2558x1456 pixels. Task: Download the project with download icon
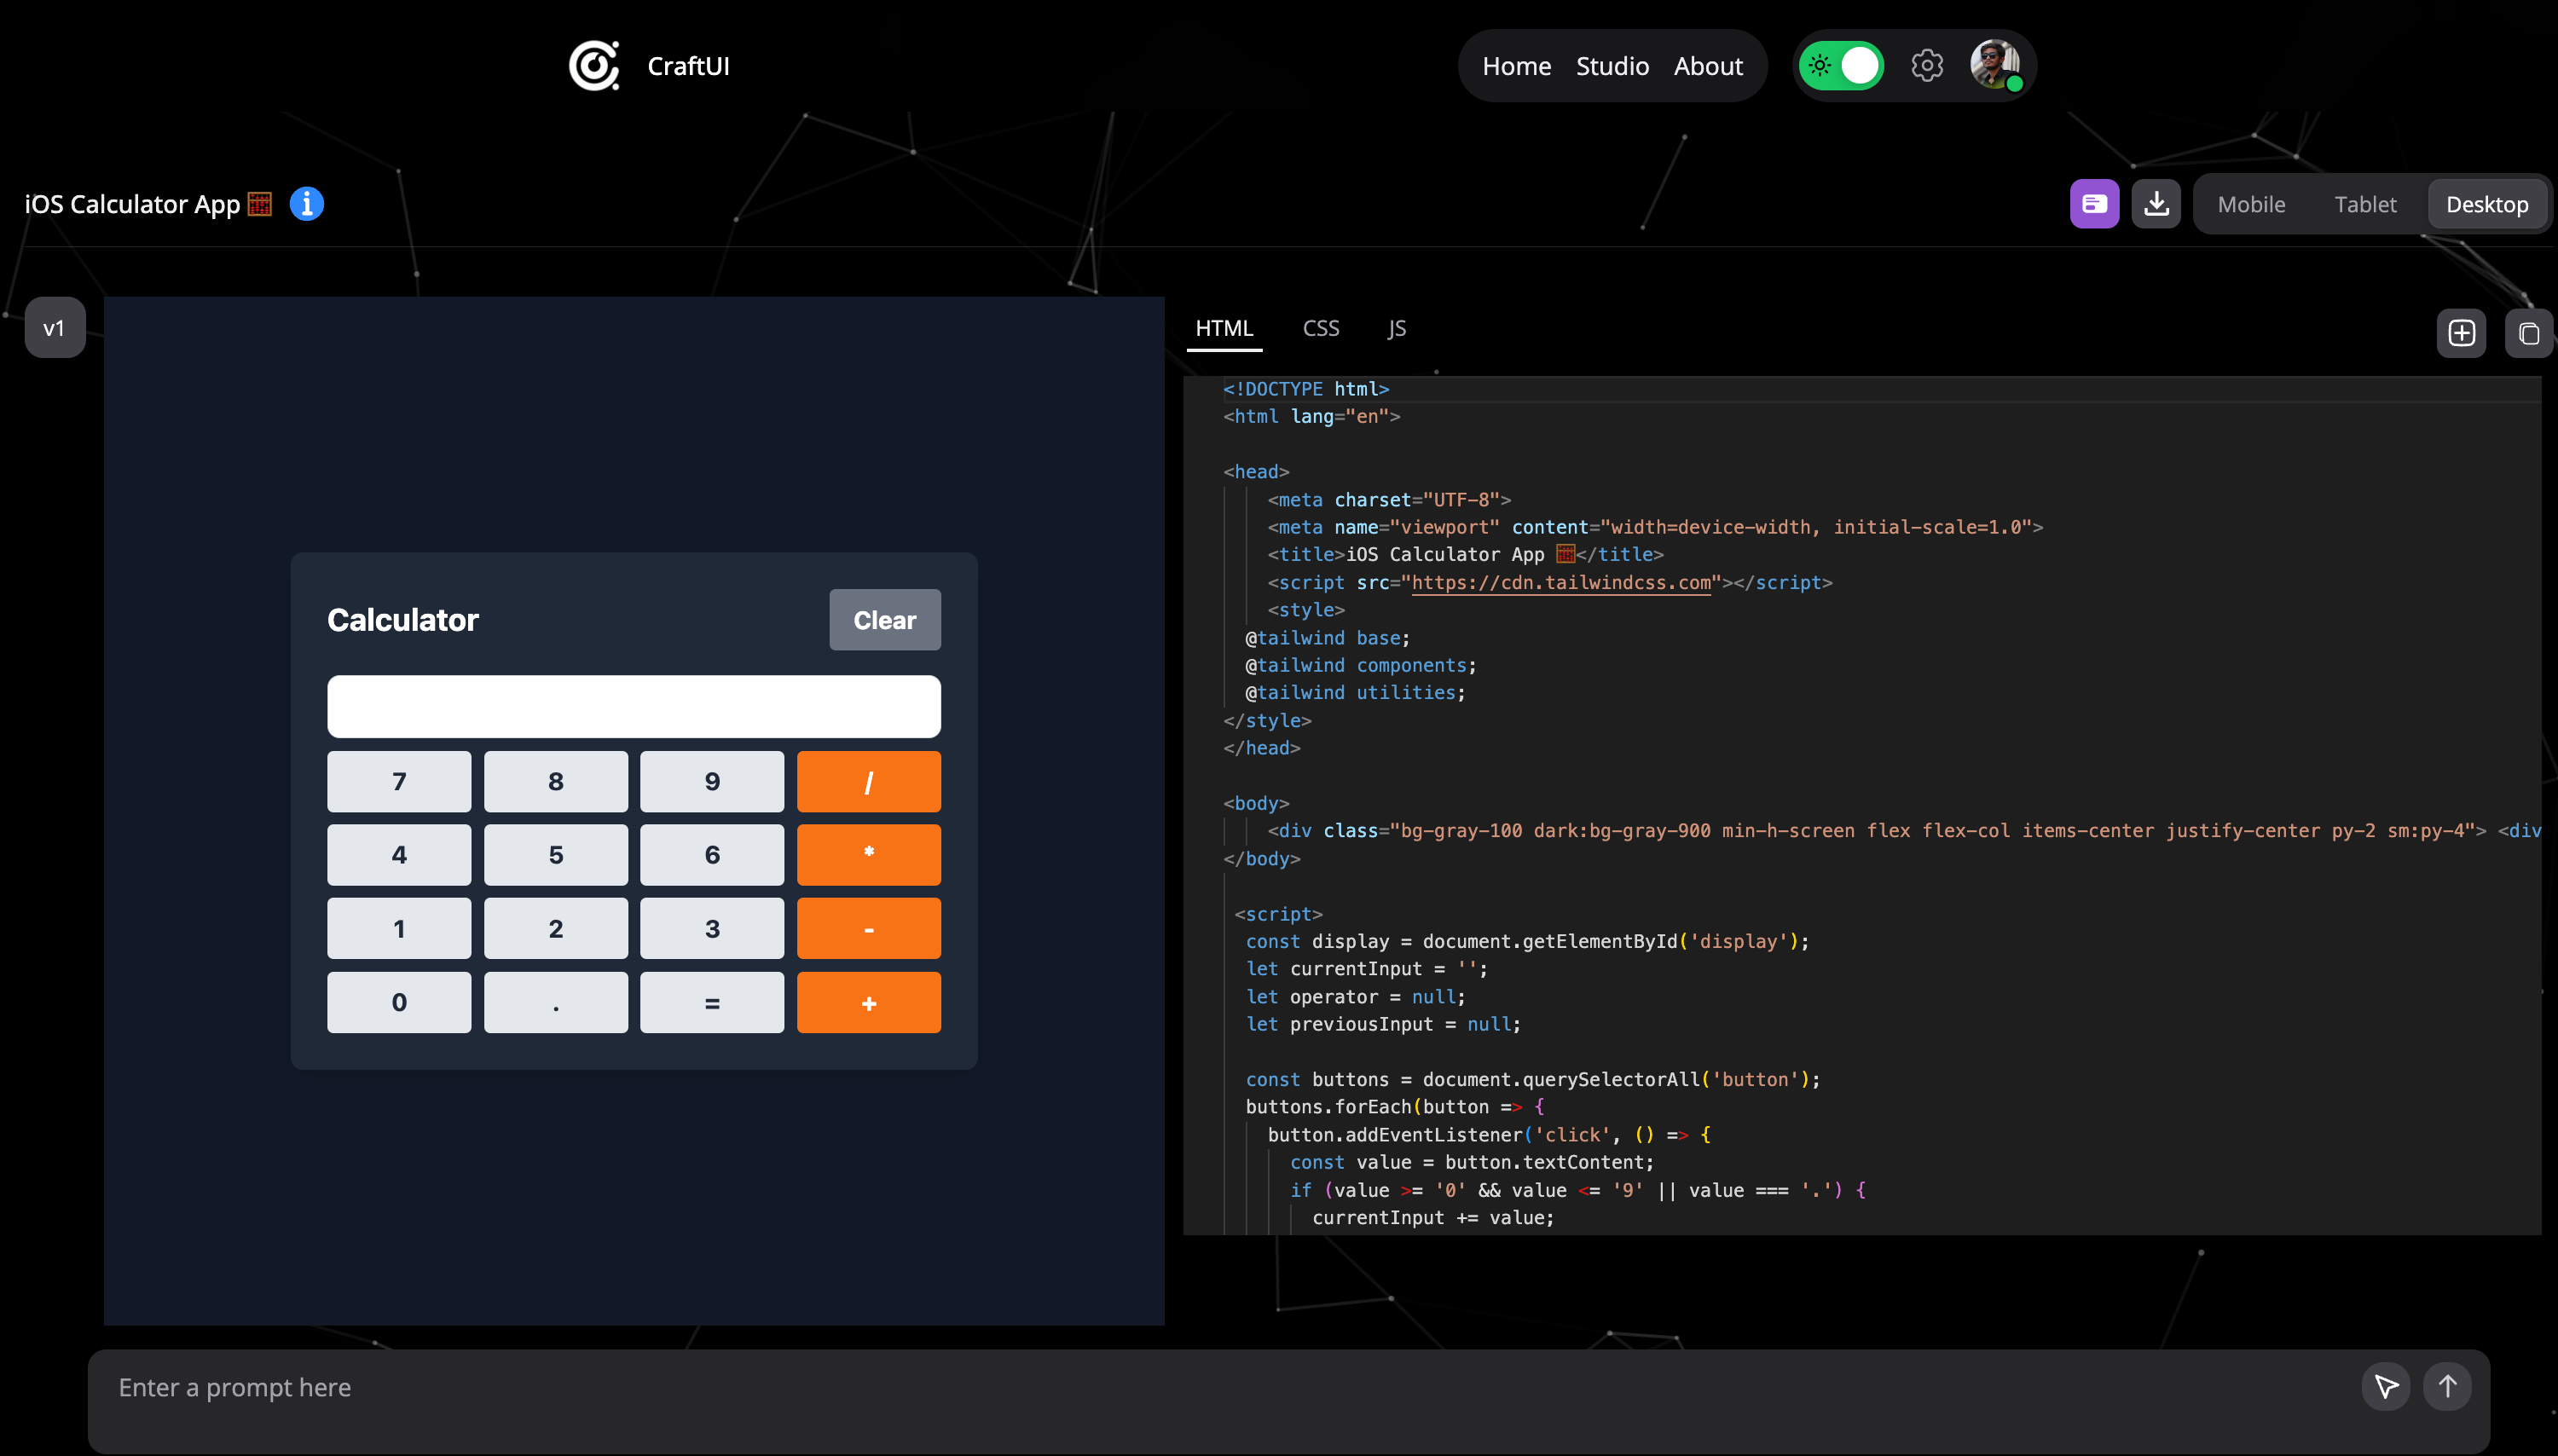[x=2156, y=204]
